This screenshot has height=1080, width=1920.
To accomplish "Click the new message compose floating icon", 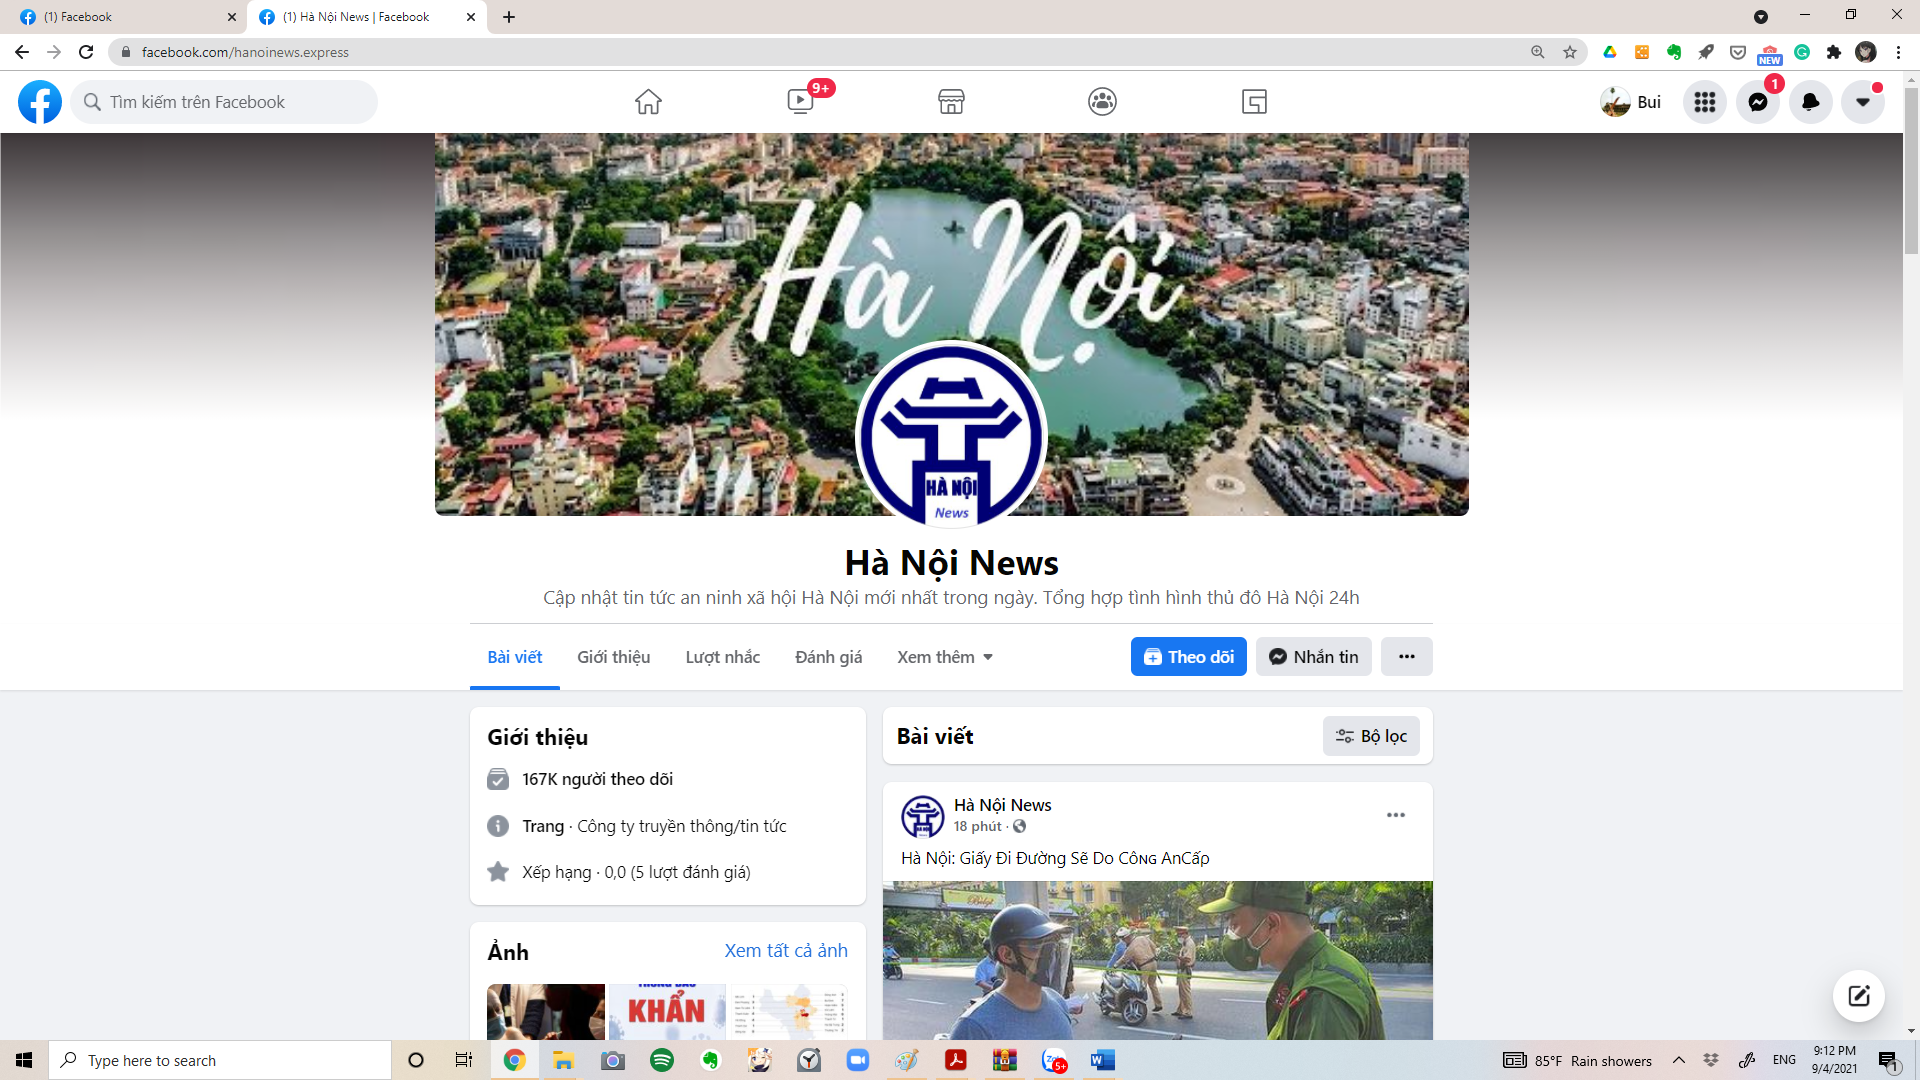I will click(1859, 996).
